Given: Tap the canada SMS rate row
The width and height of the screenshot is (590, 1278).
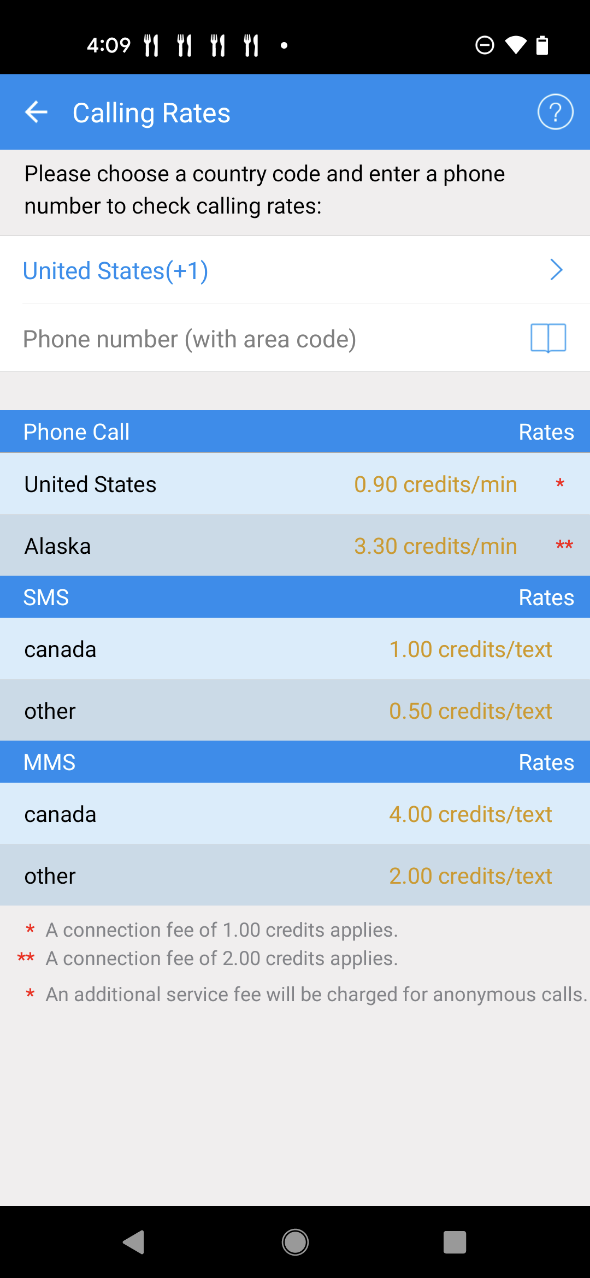Looking at the screenshot, I should [295, 649].
